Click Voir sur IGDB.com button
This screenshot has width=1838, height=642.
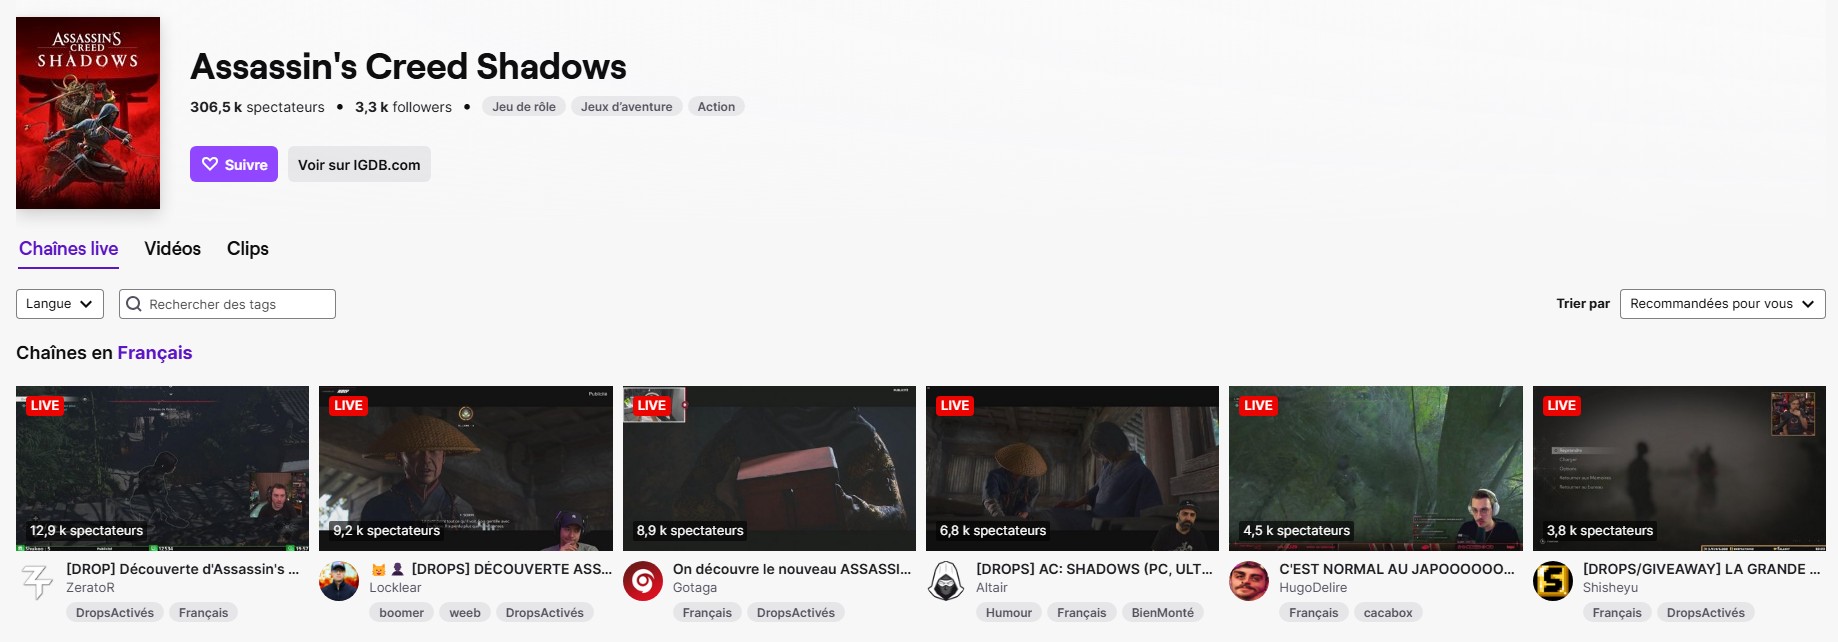(x=359, y=165)
